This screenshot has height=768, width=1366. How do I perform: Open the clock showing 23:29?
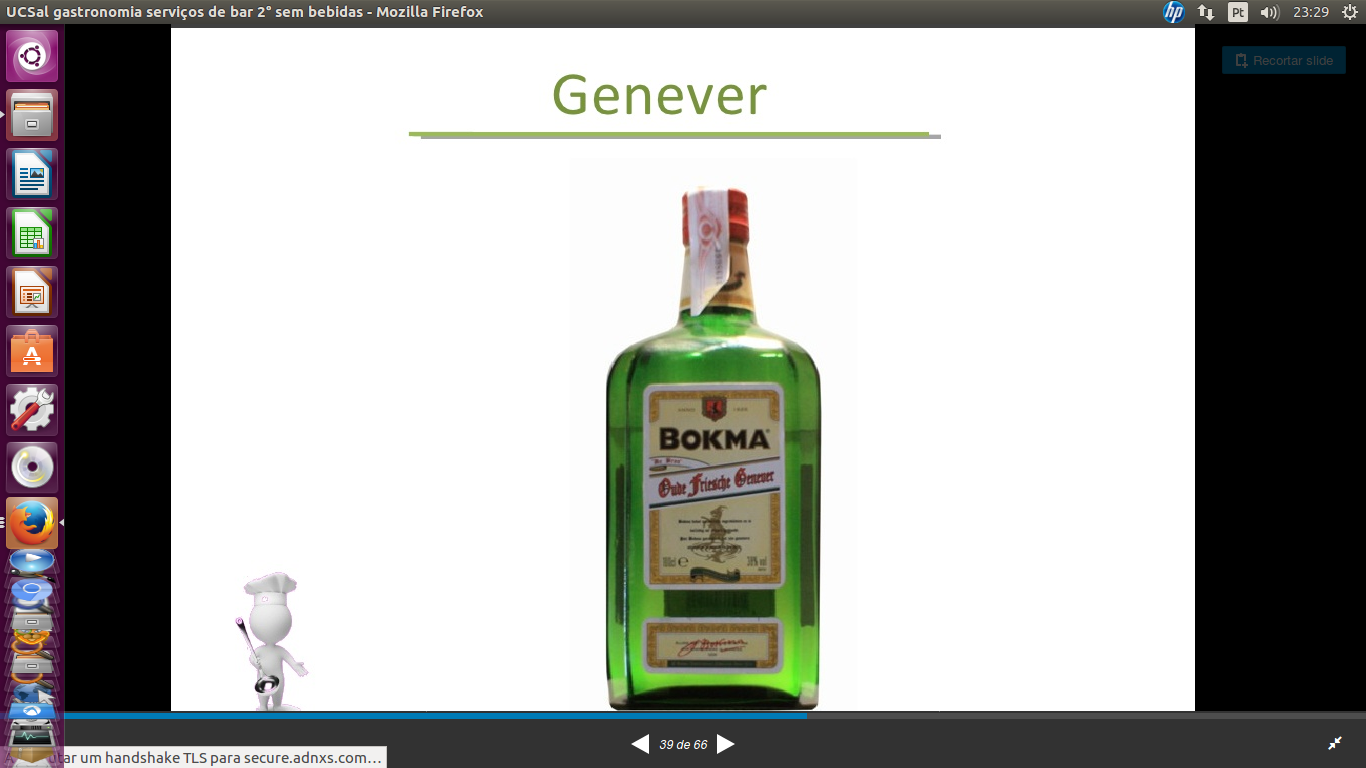pyautogui.click(x=1310, y=12)
